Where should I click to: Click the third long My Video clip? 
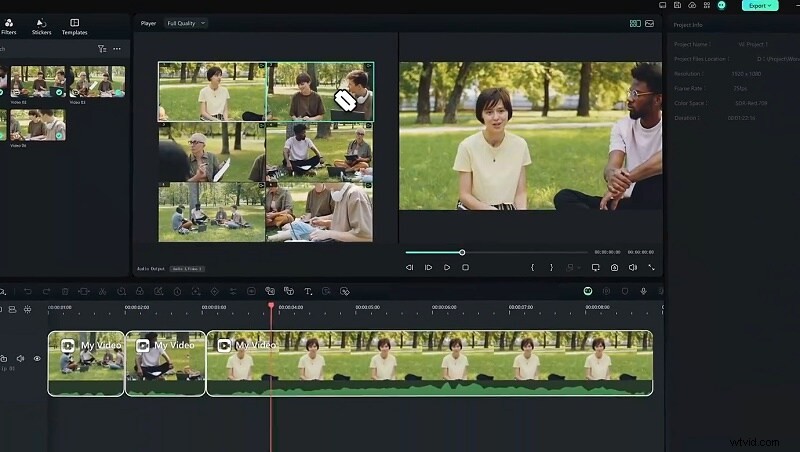tap(430, 363)
